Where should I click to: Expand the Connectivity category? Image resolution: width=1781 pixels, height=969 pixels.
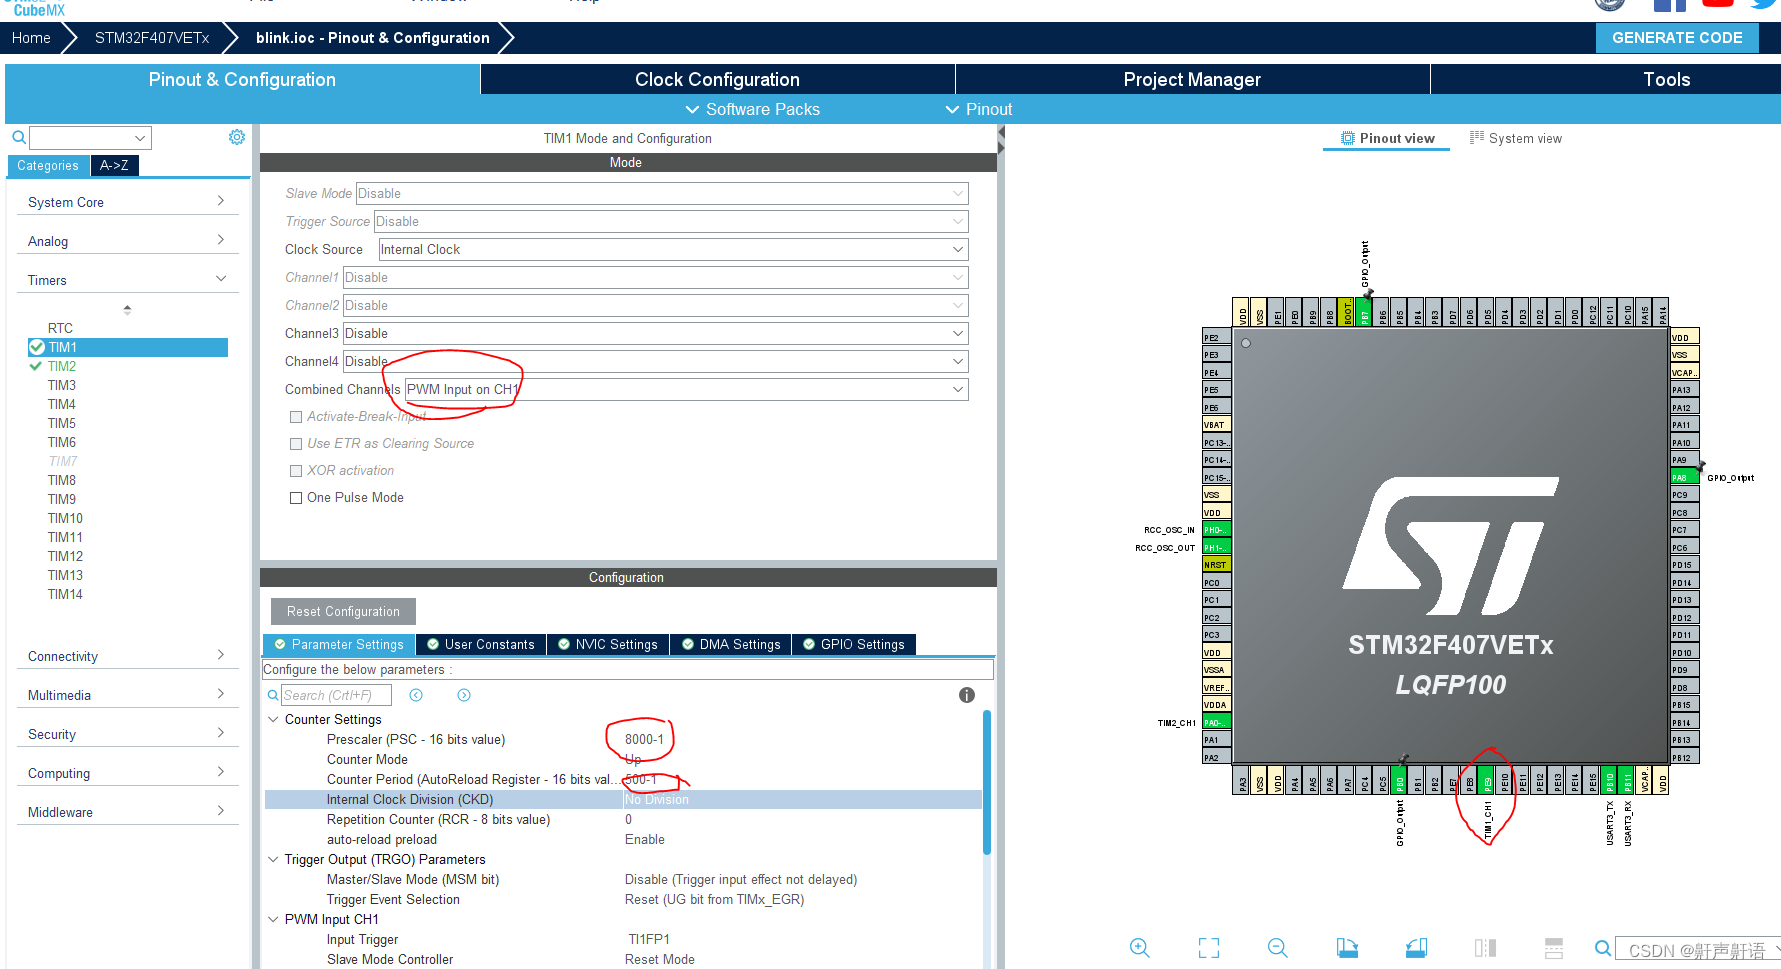pyautogui.click(x=128, y=656)
